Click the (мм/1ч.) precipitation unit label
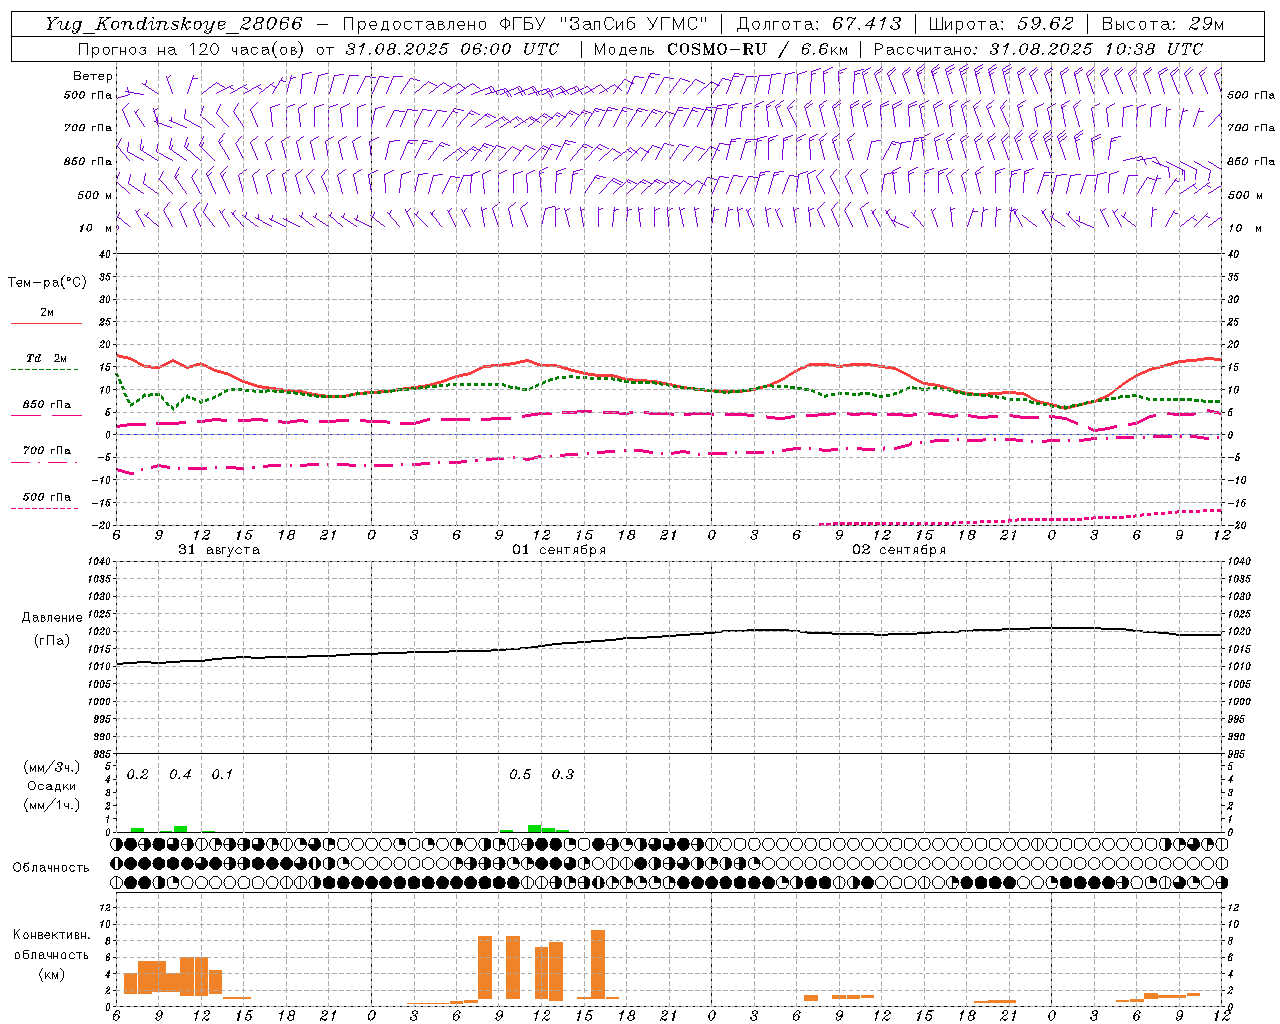 coord(52,805)
